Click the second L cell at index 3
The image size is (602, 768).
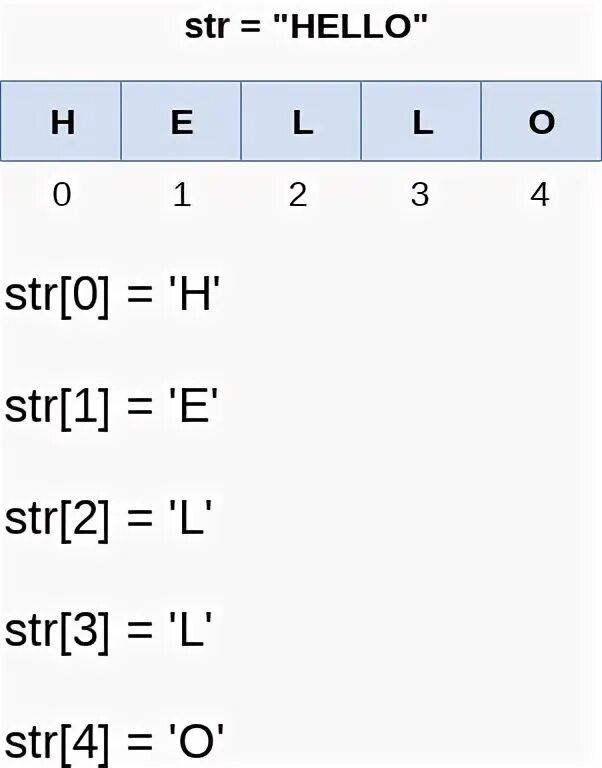coord(421,122)
